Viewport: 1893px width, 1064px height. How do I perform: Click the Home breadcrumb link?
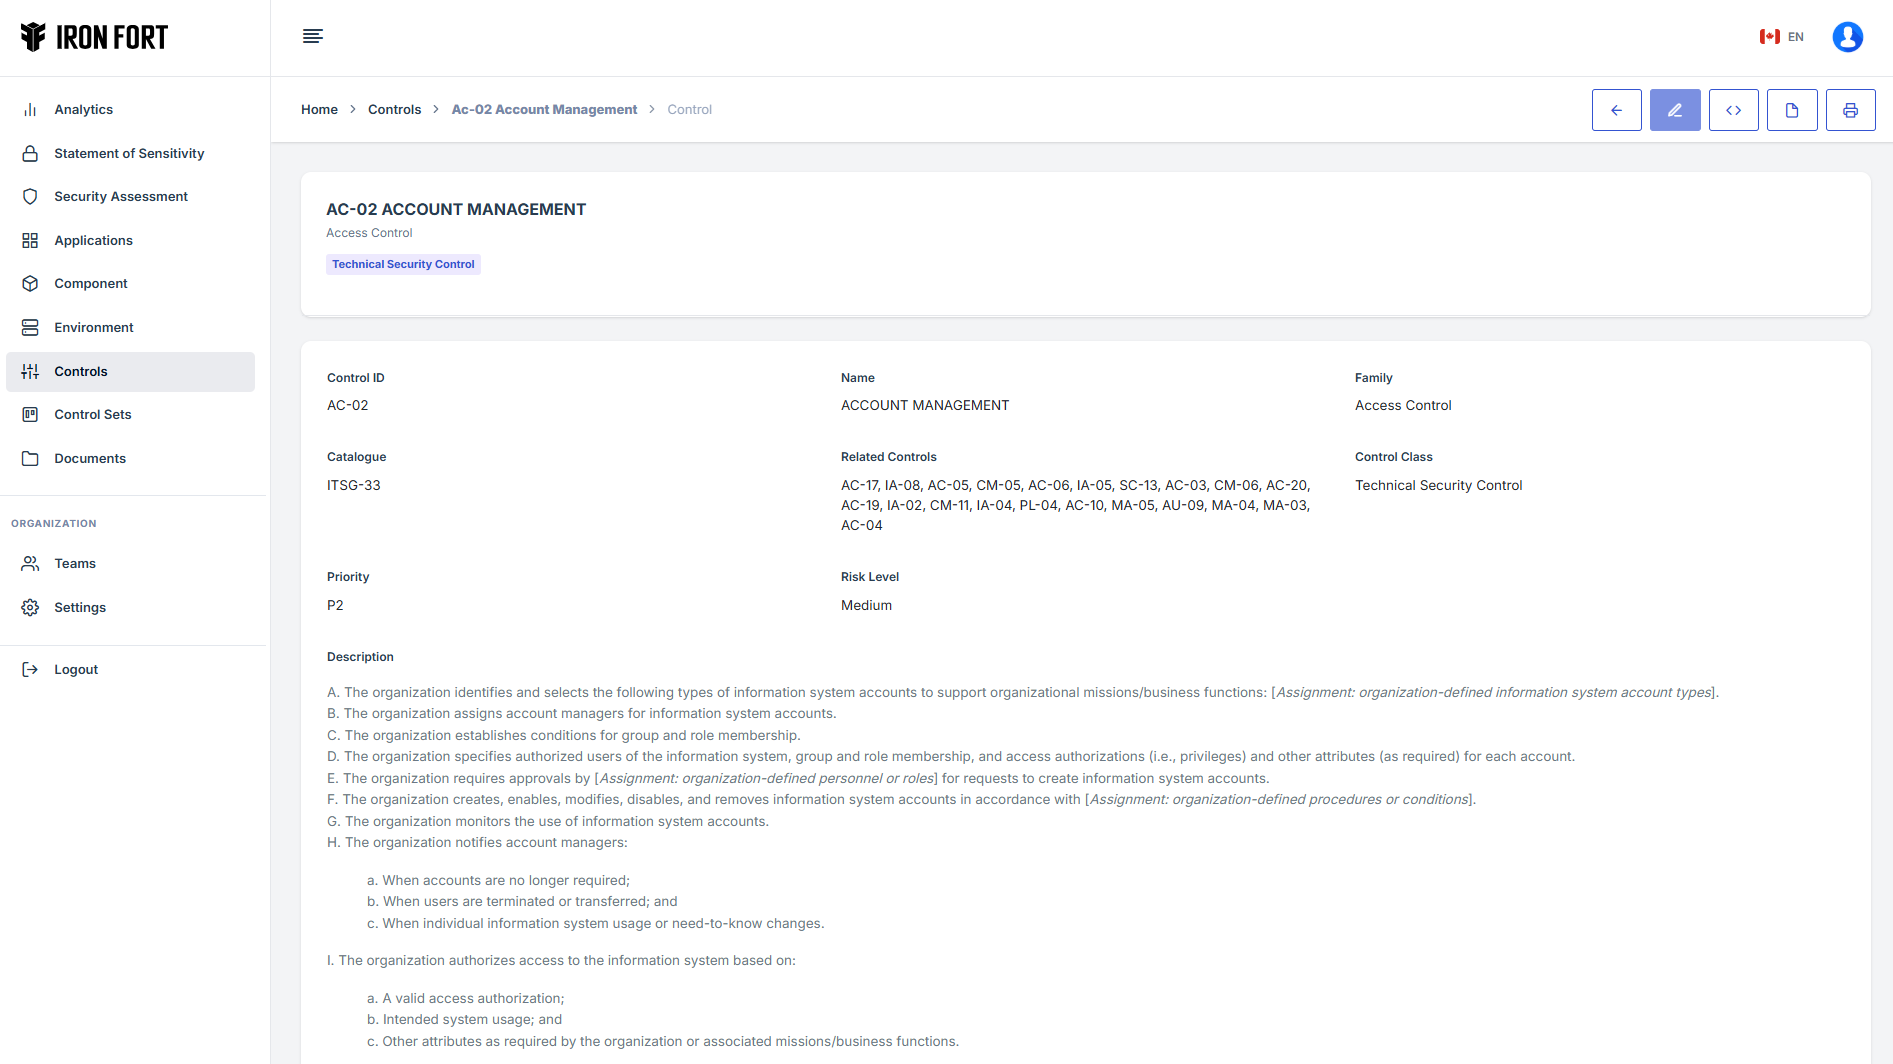[319, 110]
